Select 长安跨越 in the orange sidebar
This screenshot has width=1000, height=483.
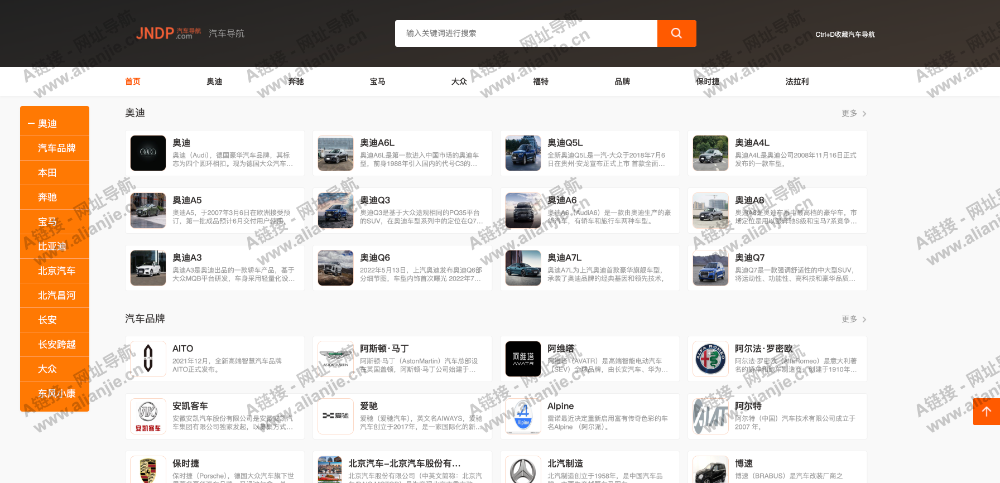click(x=57, y=345)
